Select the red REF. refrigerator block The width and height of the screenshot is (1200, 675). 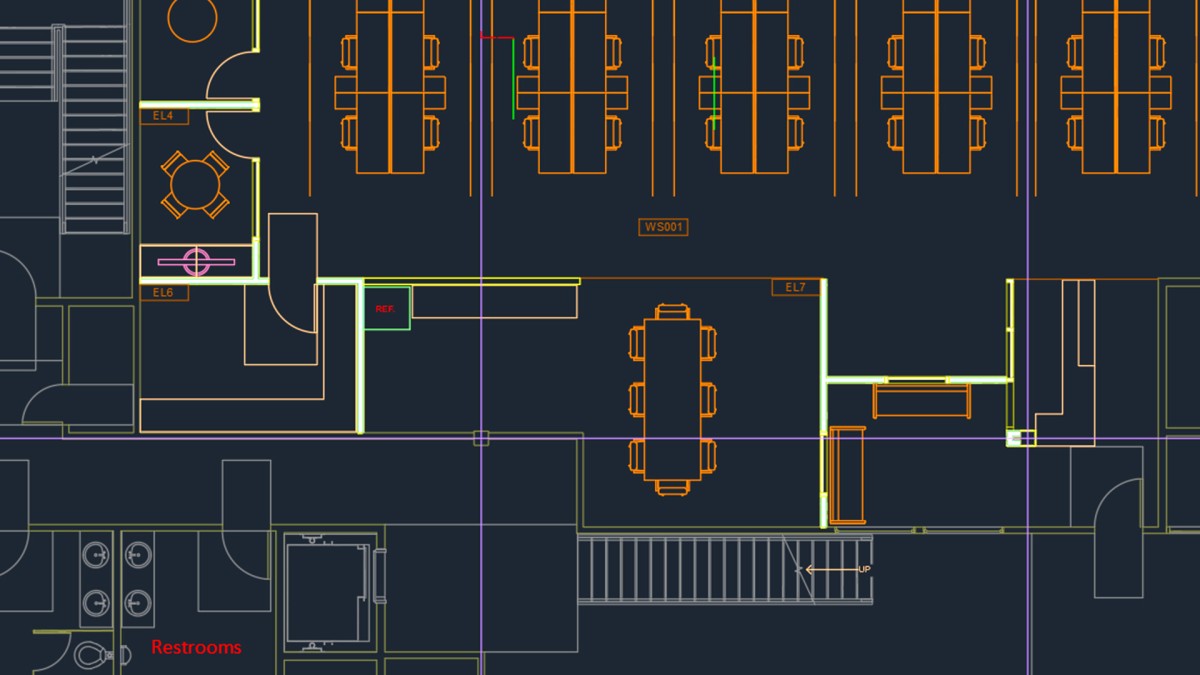(x=386, y=309)
